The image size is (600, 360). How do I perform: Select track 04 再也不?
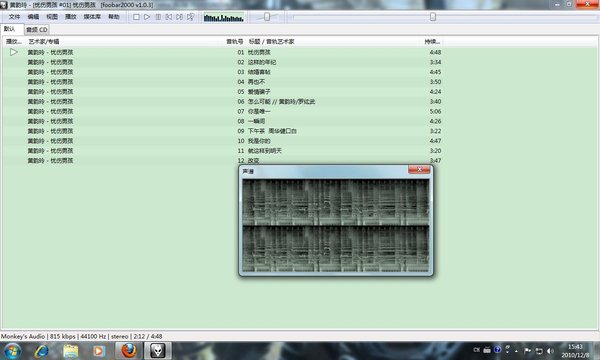point(223,82)
